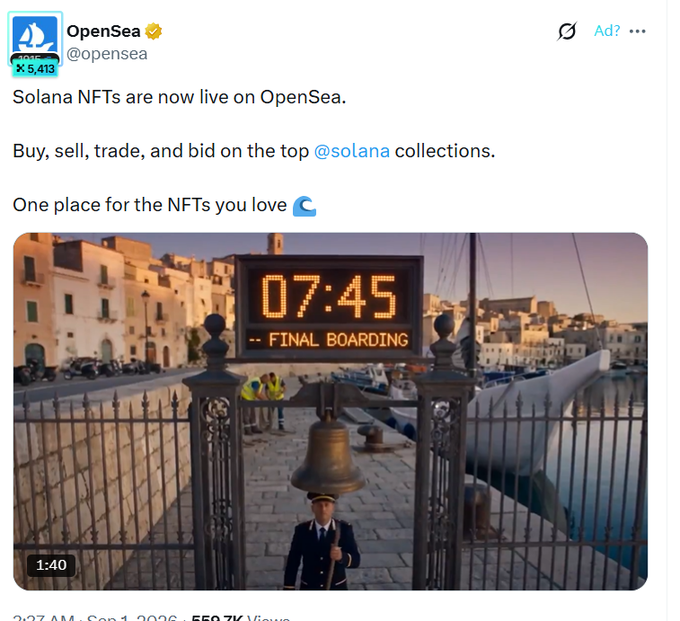Image resolution: width=680 pixels, height=621 pixels.
Task: Click the 07:45 Final Boarding sign in video
Action: click(329, 307)
